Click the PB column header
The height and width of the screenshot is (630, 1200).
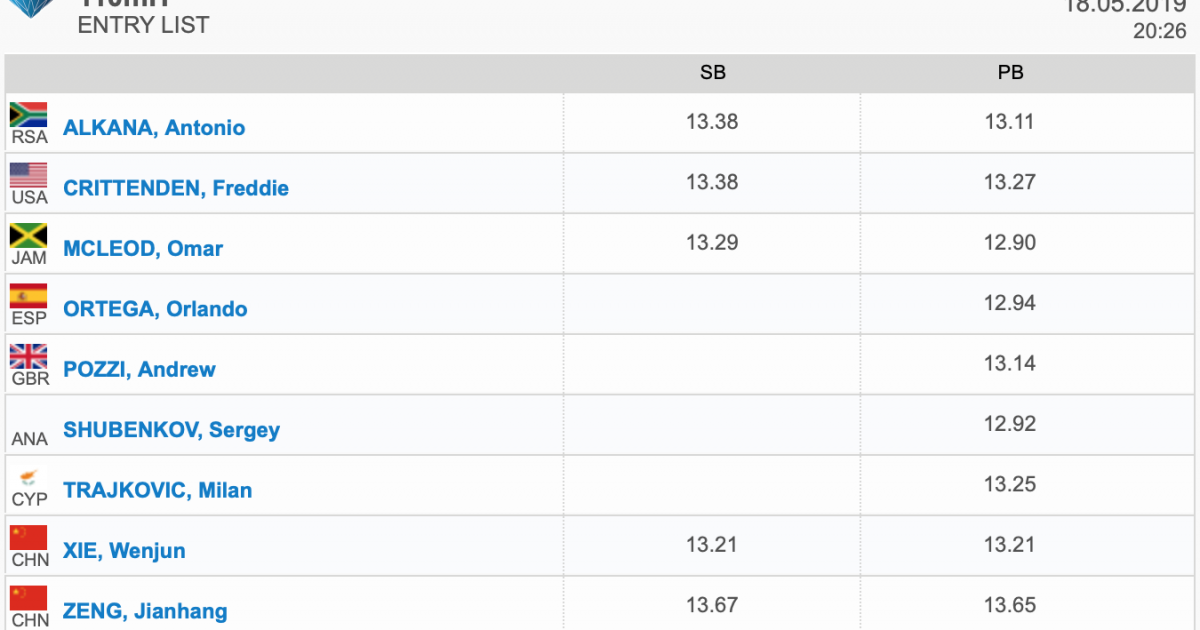[1011, 72]
